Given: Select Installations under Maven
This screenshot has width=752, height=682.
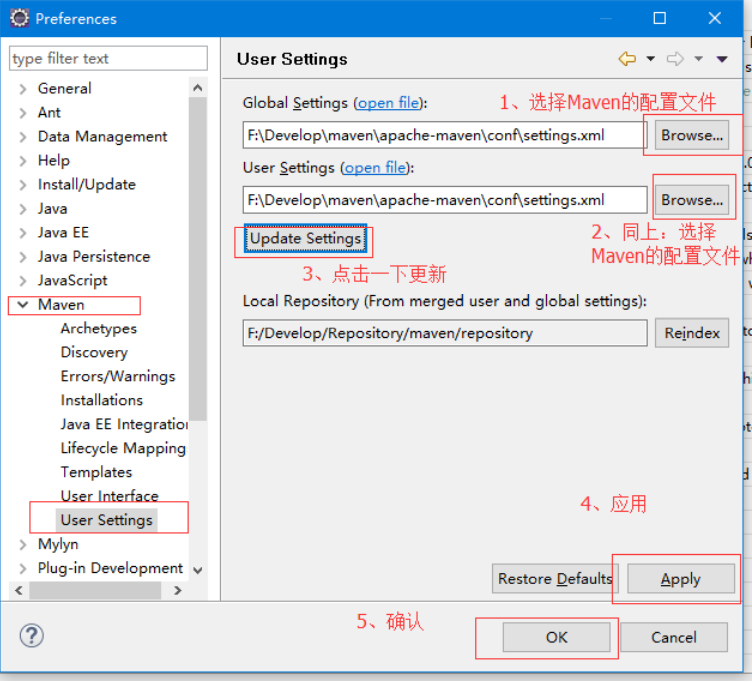Looking at the screenshot, I should [102, 400].
